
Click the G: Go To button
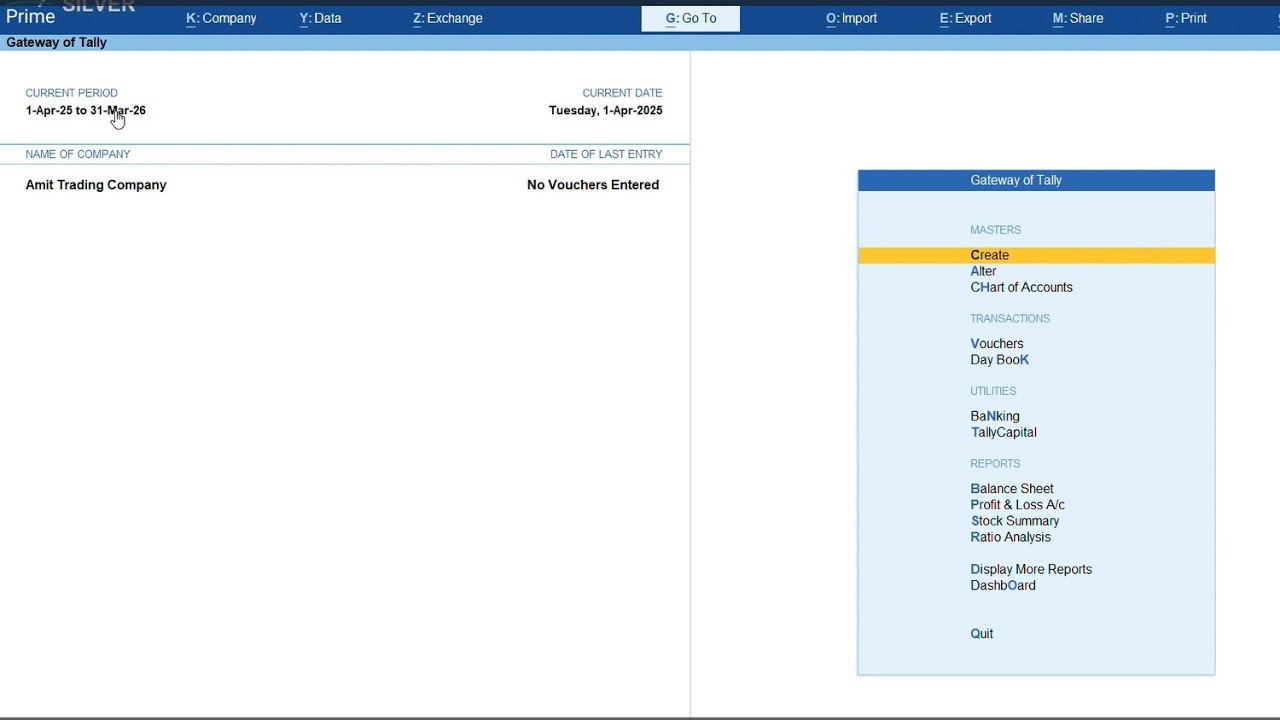tap(691, 18)
